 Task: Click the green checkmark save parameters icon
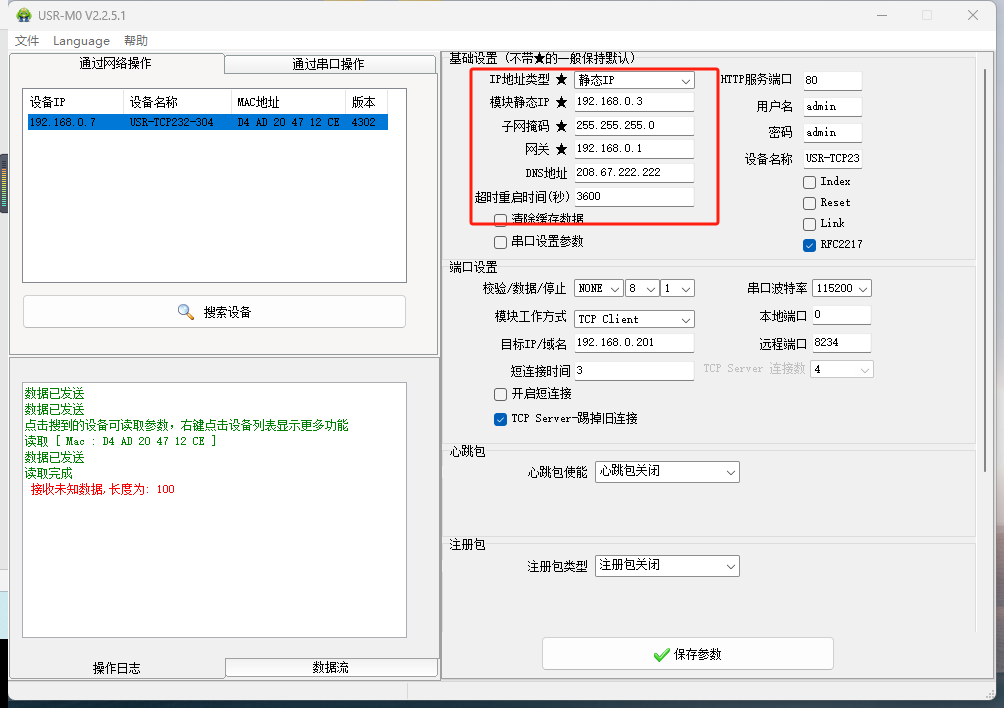click(660, 654)
